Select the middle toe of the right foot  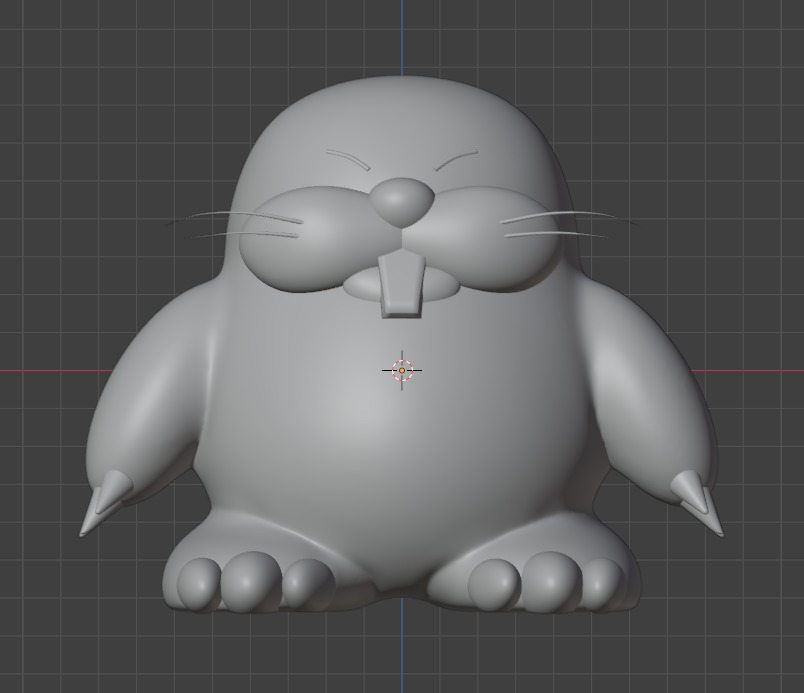[x=551, y=581]
